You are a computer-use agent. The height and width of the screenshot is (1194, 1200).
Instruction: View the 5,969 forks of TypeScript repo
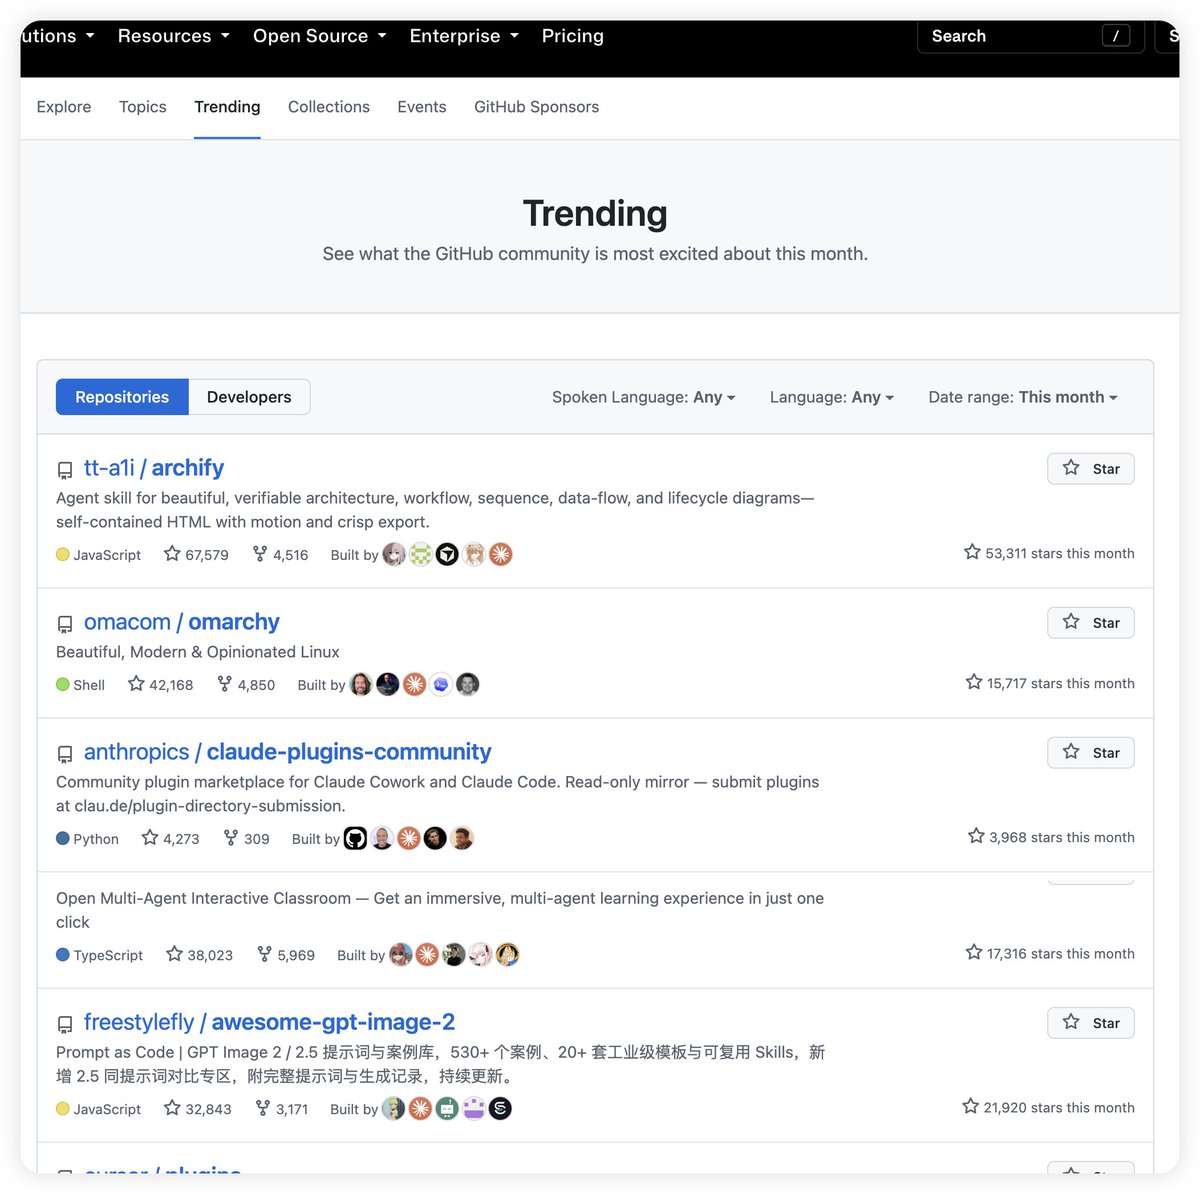(286, 954)
